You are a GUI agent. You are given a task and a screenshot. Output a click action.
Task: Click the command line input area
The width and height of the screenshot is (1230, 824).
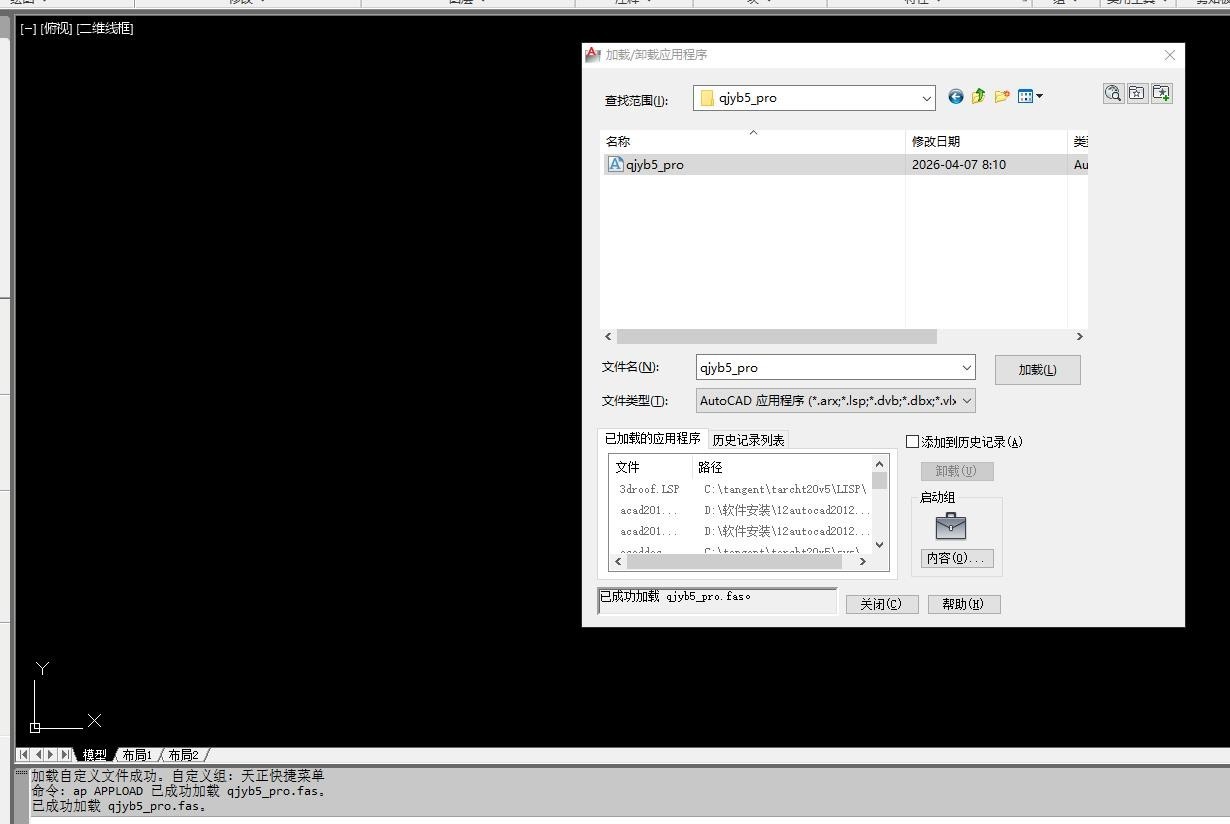click(x=630, y=819)
